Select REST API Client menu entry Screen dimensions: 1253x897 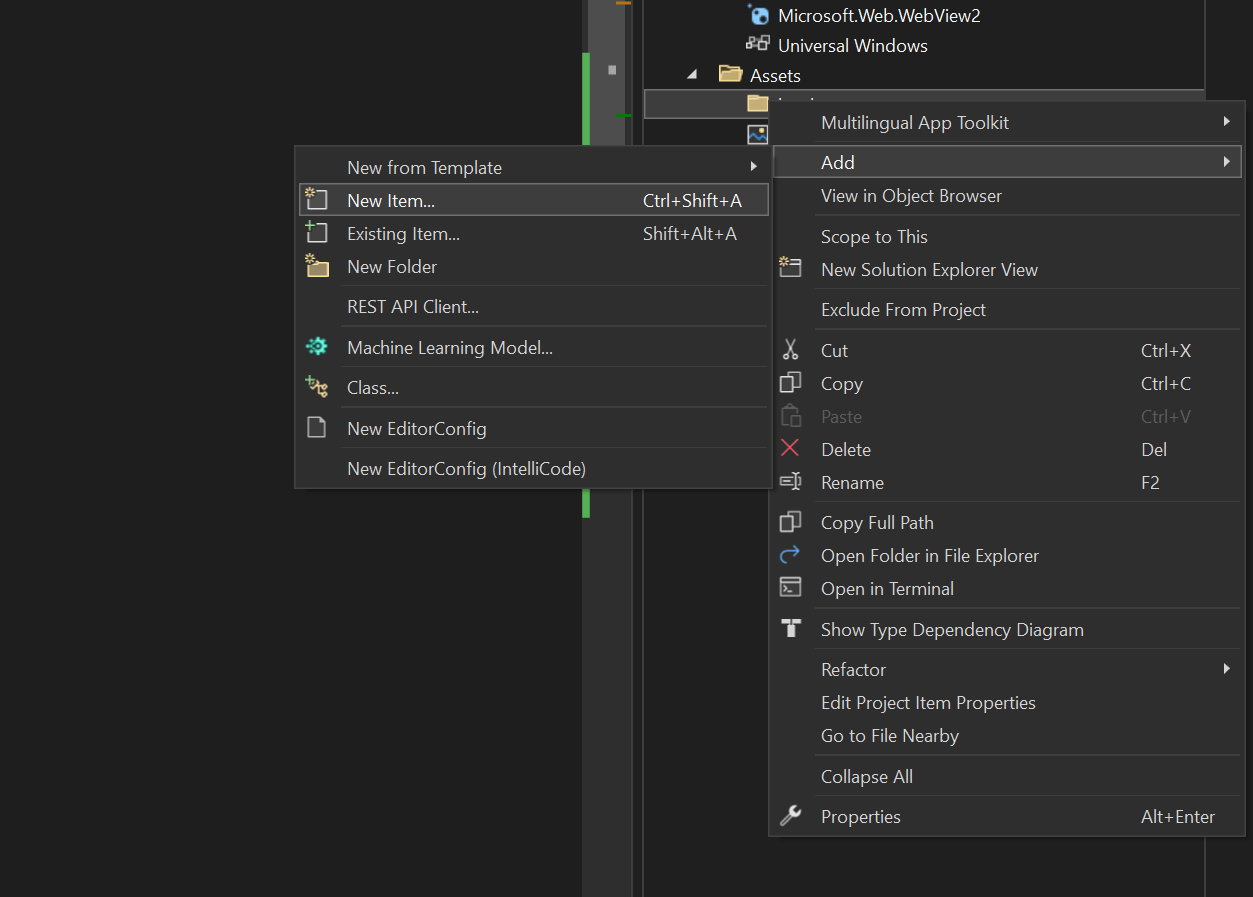pos(412,307)
